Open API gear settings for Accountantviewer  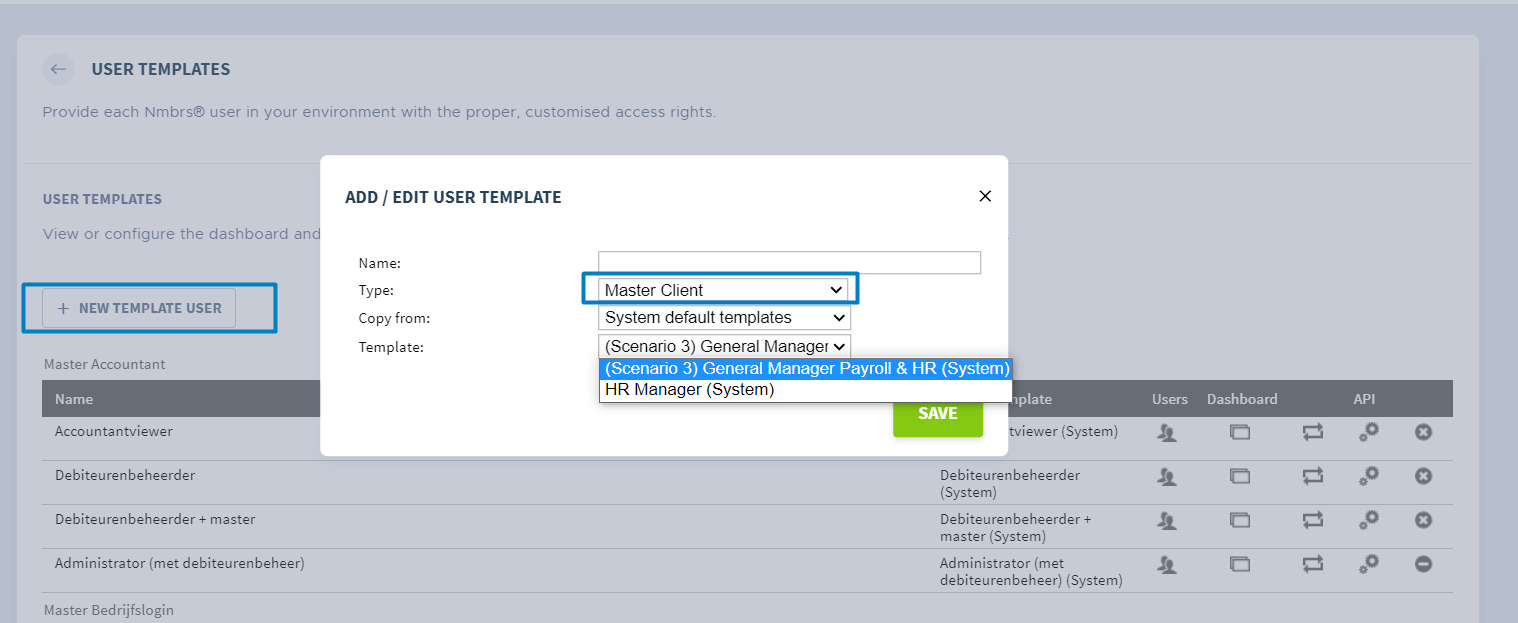[x=1369, y=432]
